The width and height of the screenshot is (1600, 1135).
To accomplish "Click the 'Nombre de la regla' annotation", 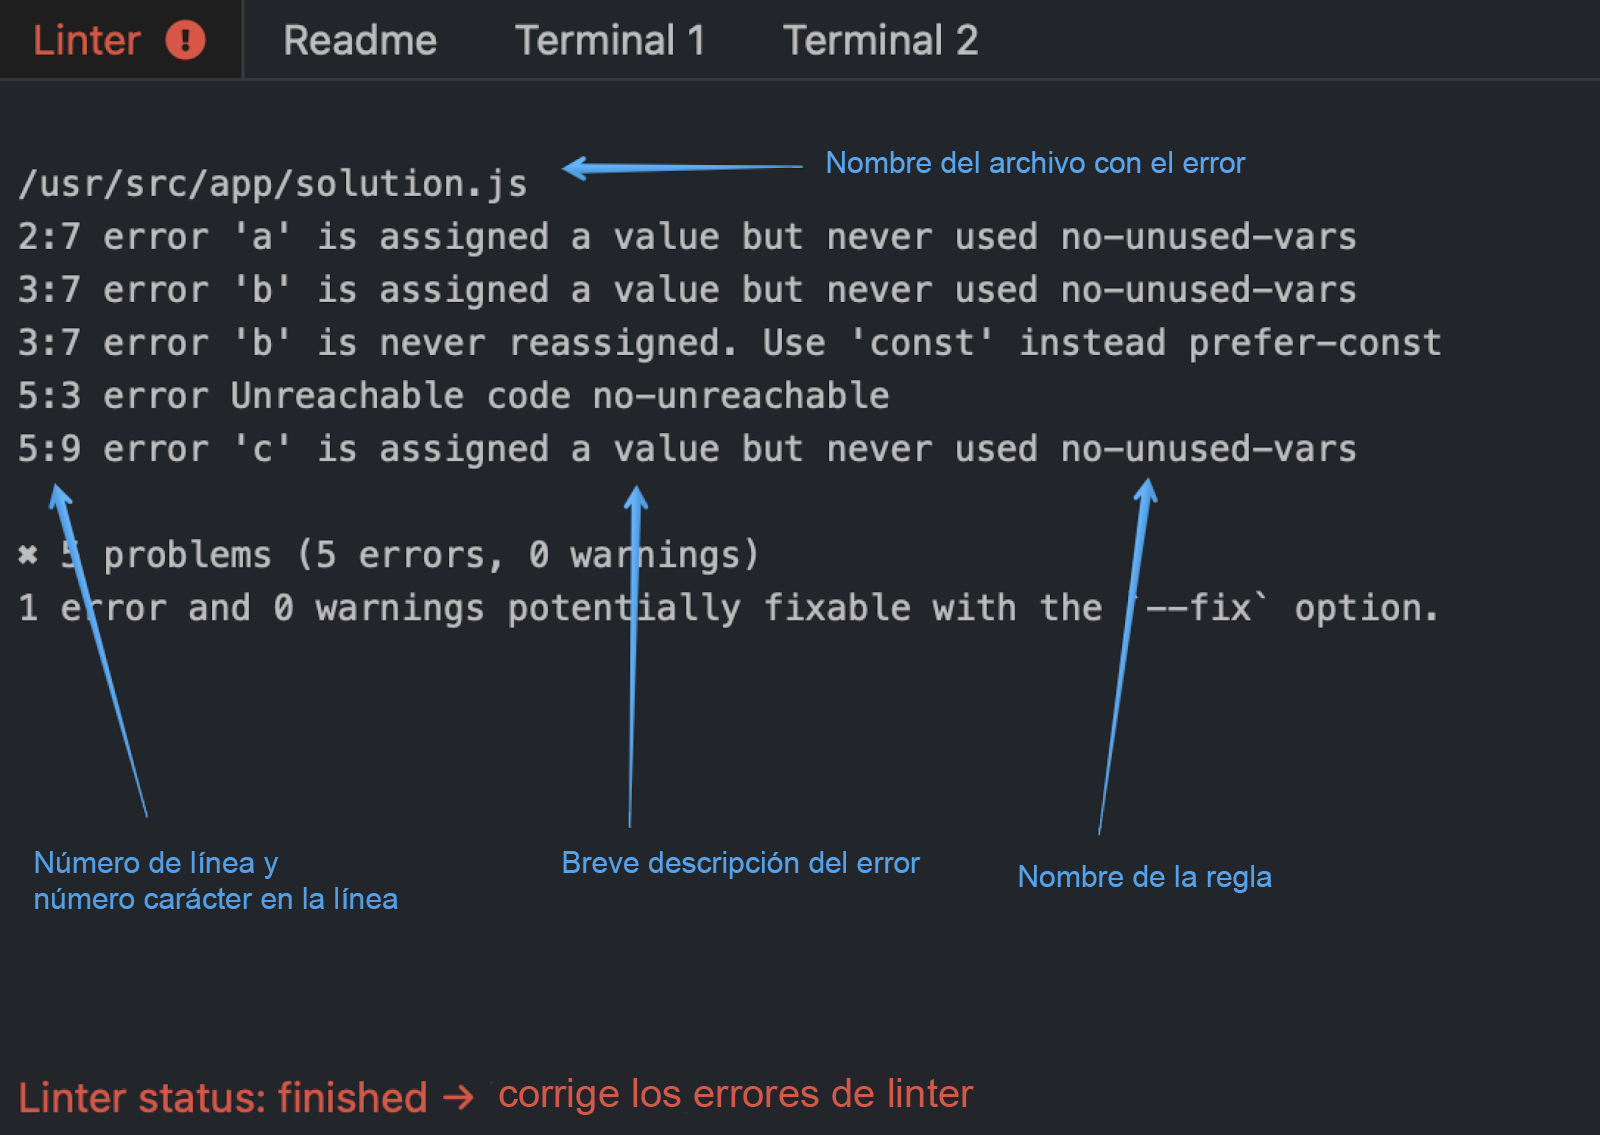I will click(x=1144, y=877).
